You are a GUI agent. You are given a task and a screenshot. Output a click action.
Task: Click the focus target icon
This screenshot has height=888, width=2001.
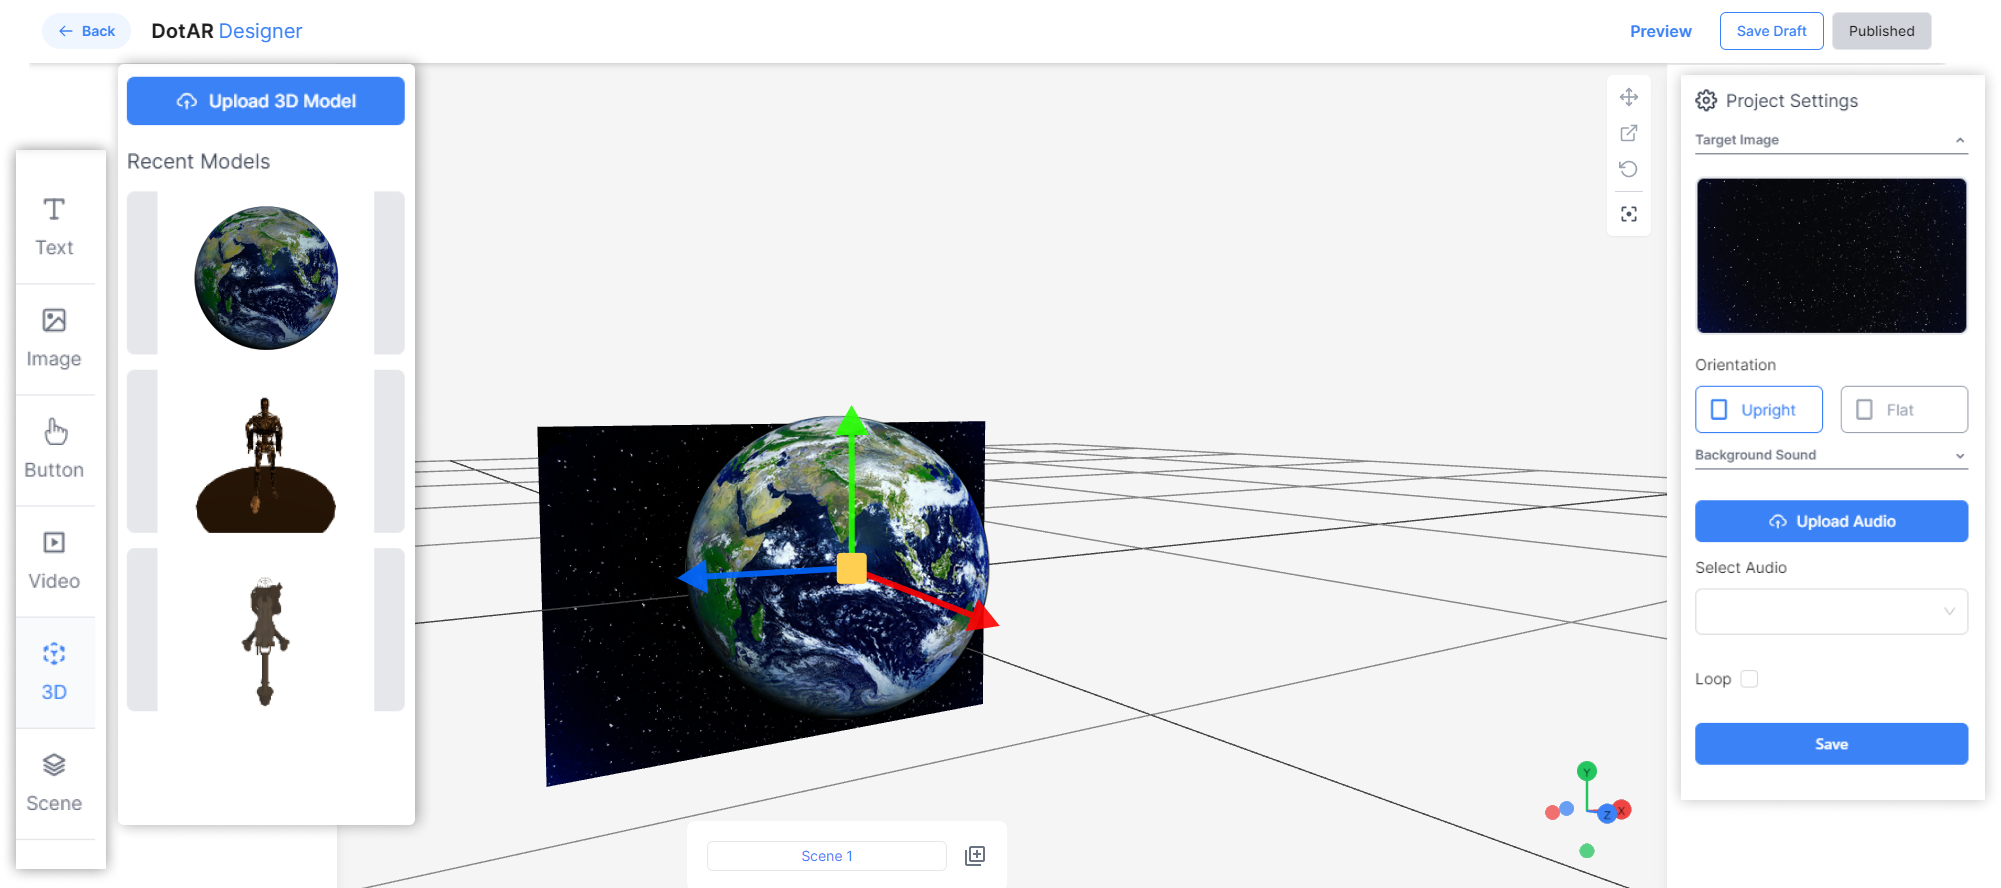1628,214
